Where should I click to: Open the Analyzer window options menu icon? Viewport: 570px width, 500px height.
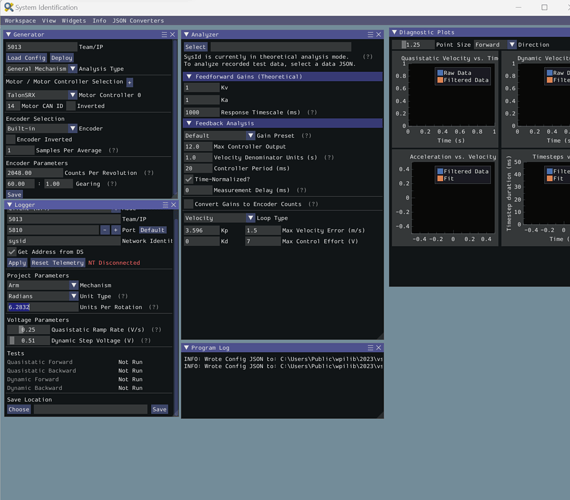[x=370, y=35]
